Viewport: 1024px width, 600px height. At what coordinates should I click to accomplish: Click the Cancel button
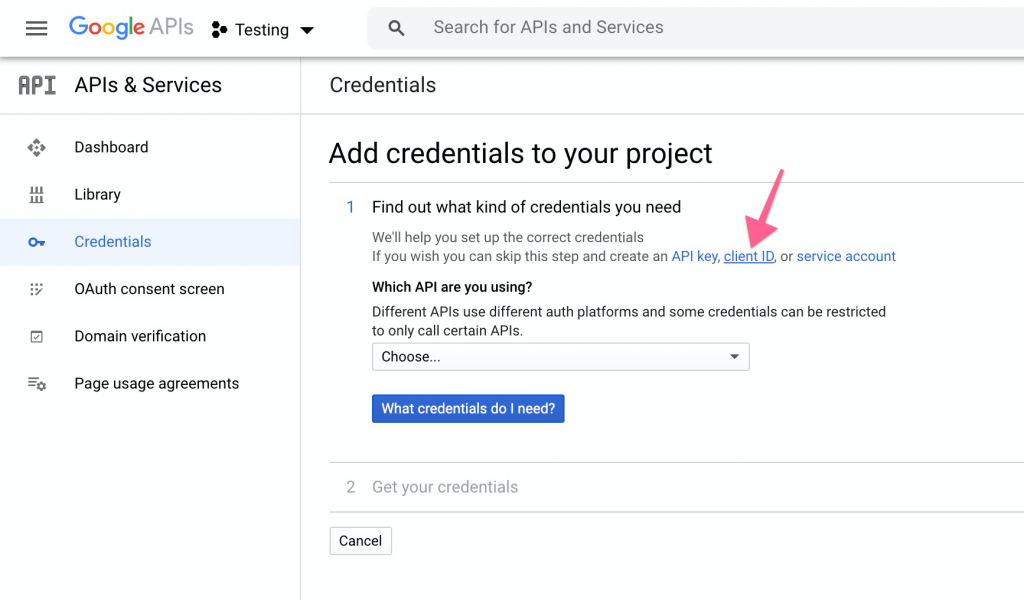(360, 541)
